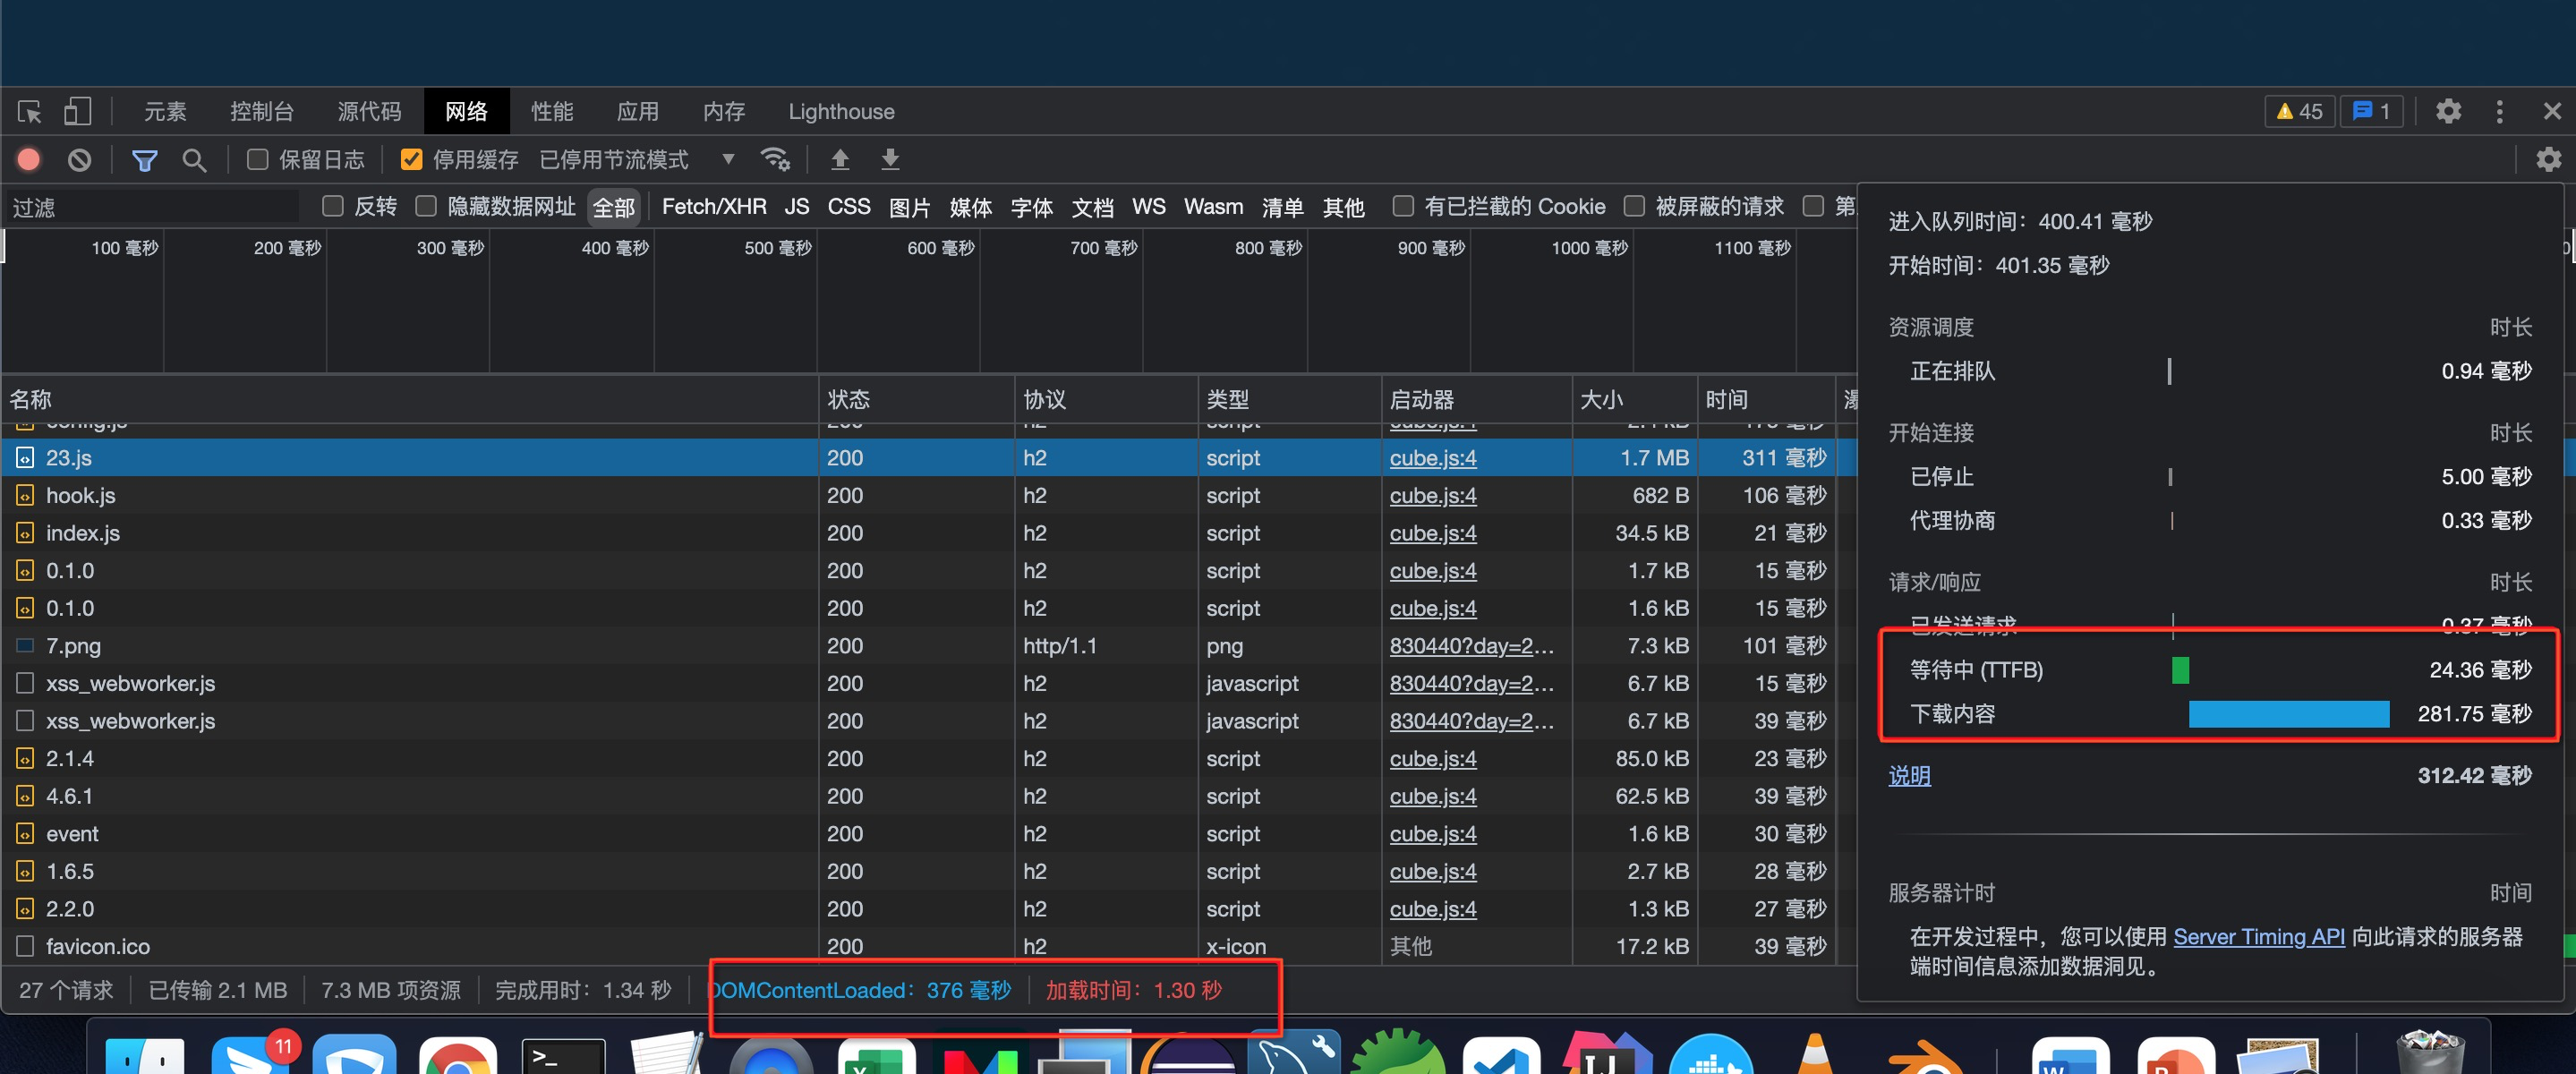The image size is (2576, 1074).
Task: Open the explanation (说明) link
Action: coord(1909,775)
